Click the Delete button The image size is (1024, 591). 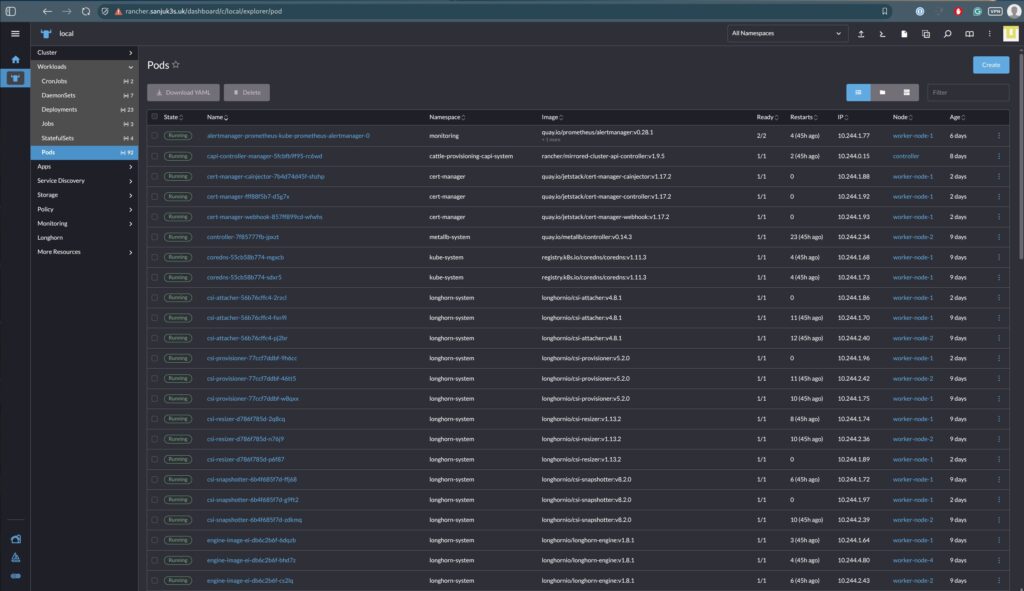tap(247, 93)
